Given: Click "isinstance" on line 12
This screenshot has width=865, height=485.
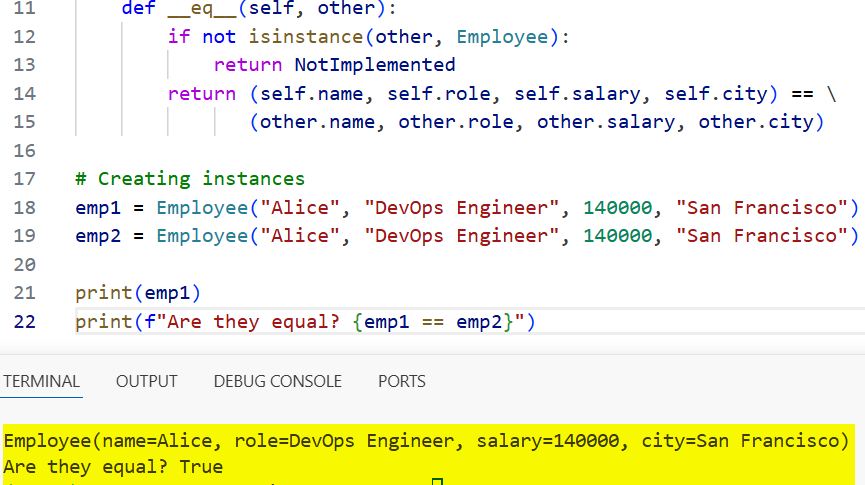Looking at the screenshot, I should pos(306,37).
